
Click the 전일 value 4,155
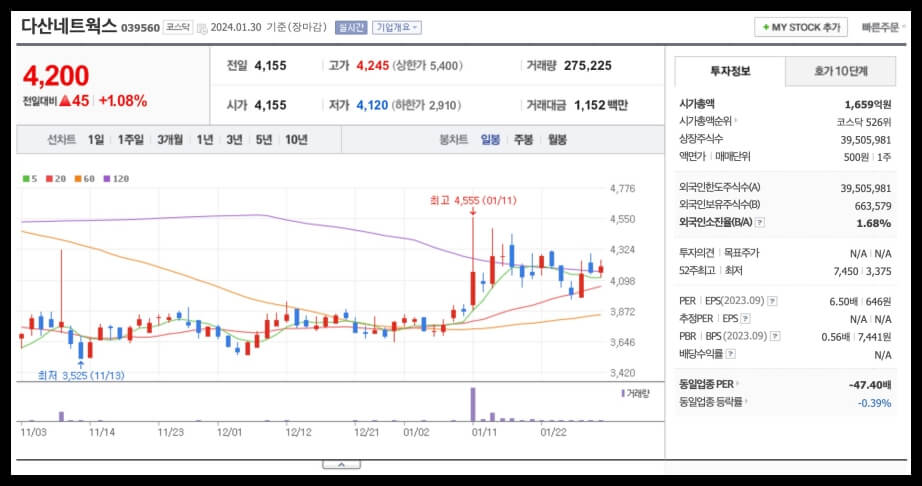[270, 66]
